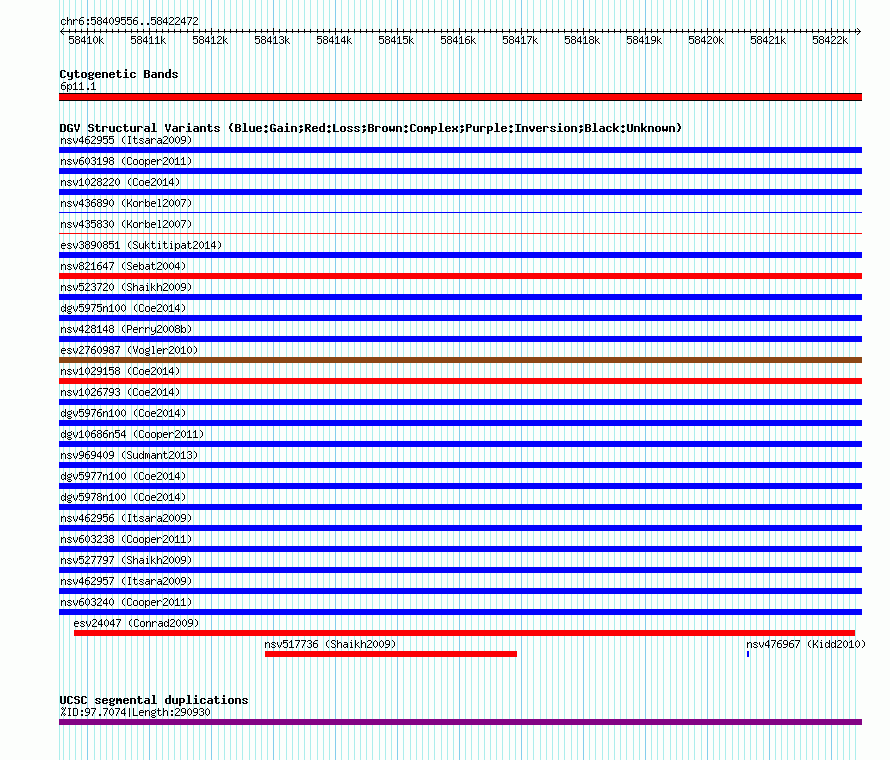Open esv24047 (Conrad2009) label
Viewport: 890px width, 760px height.
point(136,623)
